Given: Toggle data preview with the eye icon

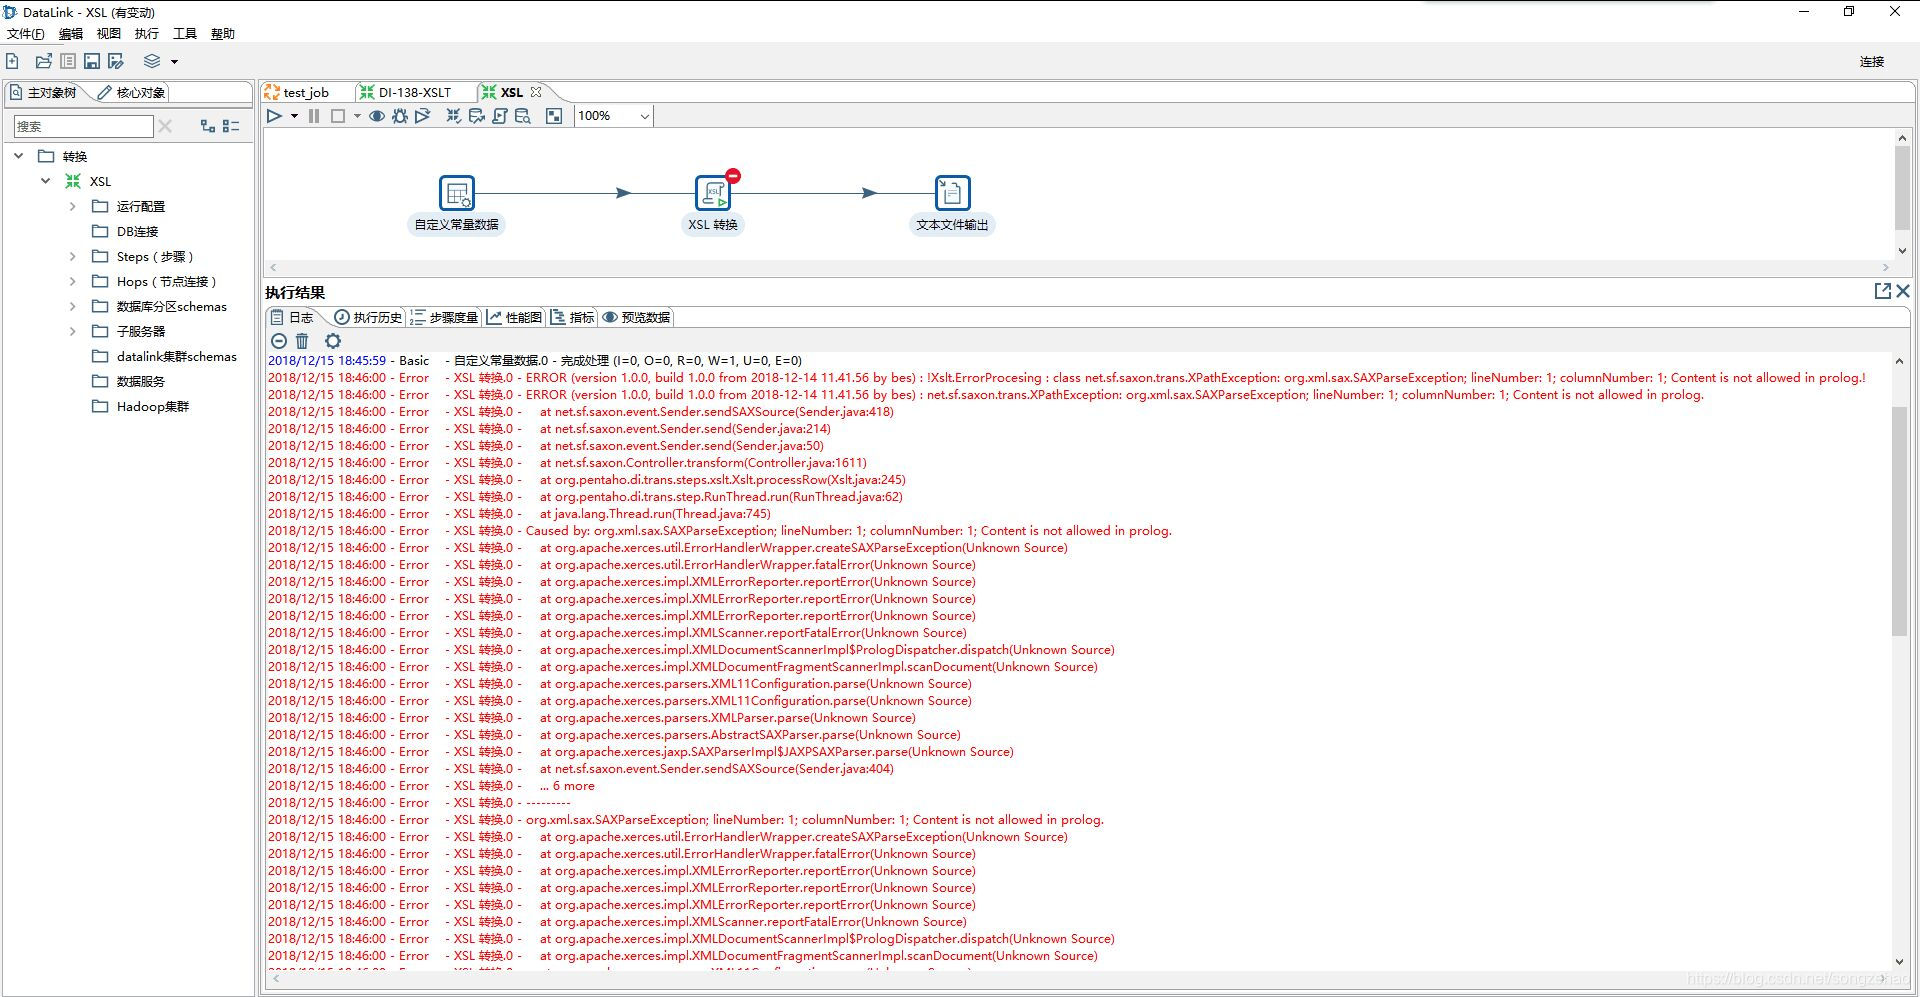Looking at the screenshot, I should tap(377, 115).
